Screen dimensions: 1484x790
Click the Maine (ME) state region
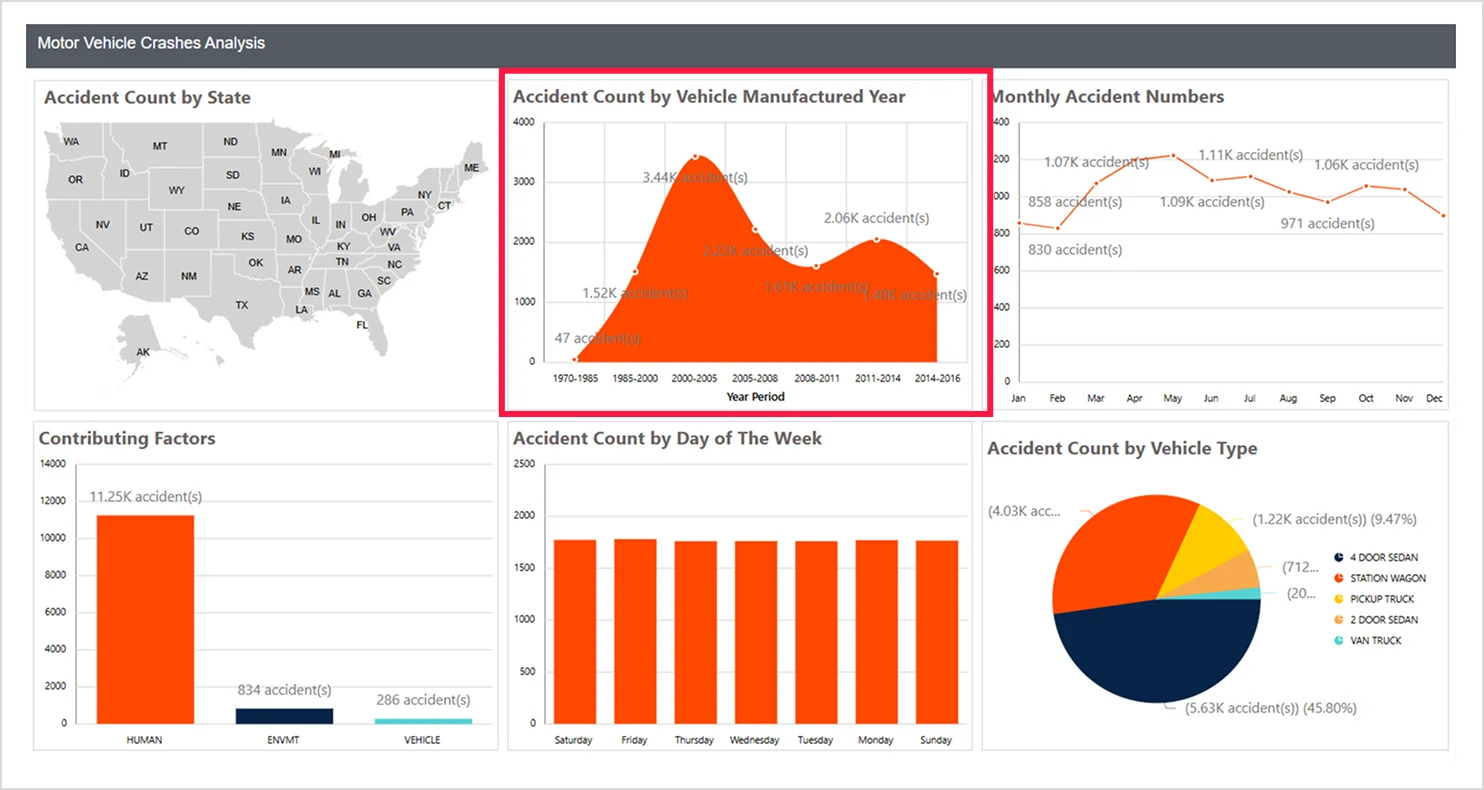pos(472,167)
